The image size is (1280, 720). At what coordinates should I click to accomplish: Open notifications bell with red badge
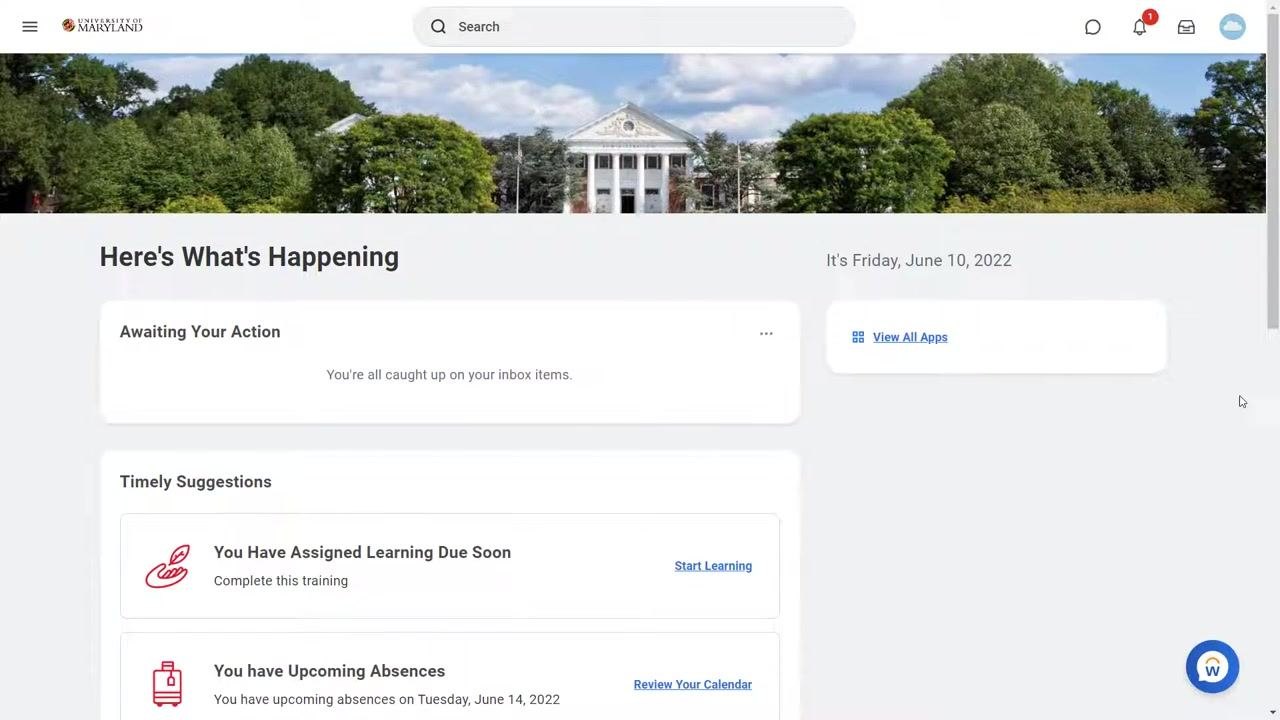[x=1140, y=26]
